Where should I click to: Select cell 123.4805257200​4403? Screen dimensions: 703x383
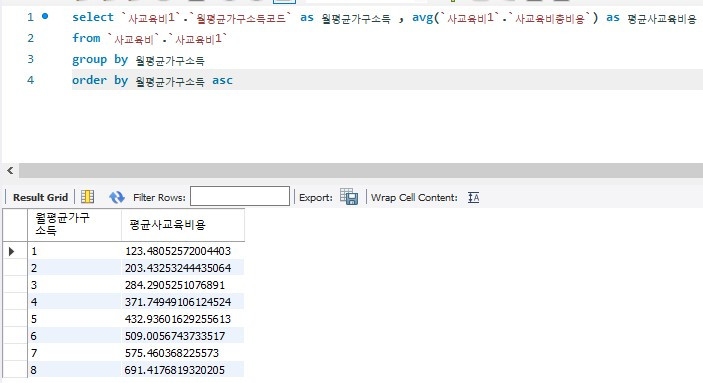click(x=183, y=251)
